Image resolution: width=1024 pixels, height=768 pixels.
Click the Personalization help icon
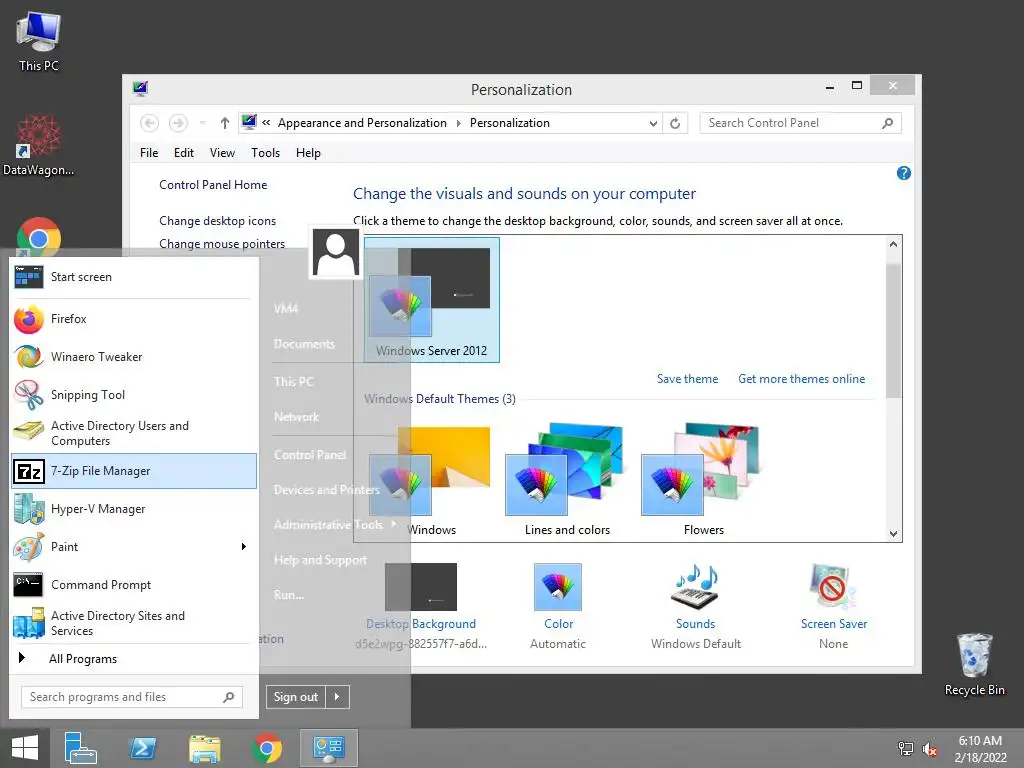click(903, 173)
